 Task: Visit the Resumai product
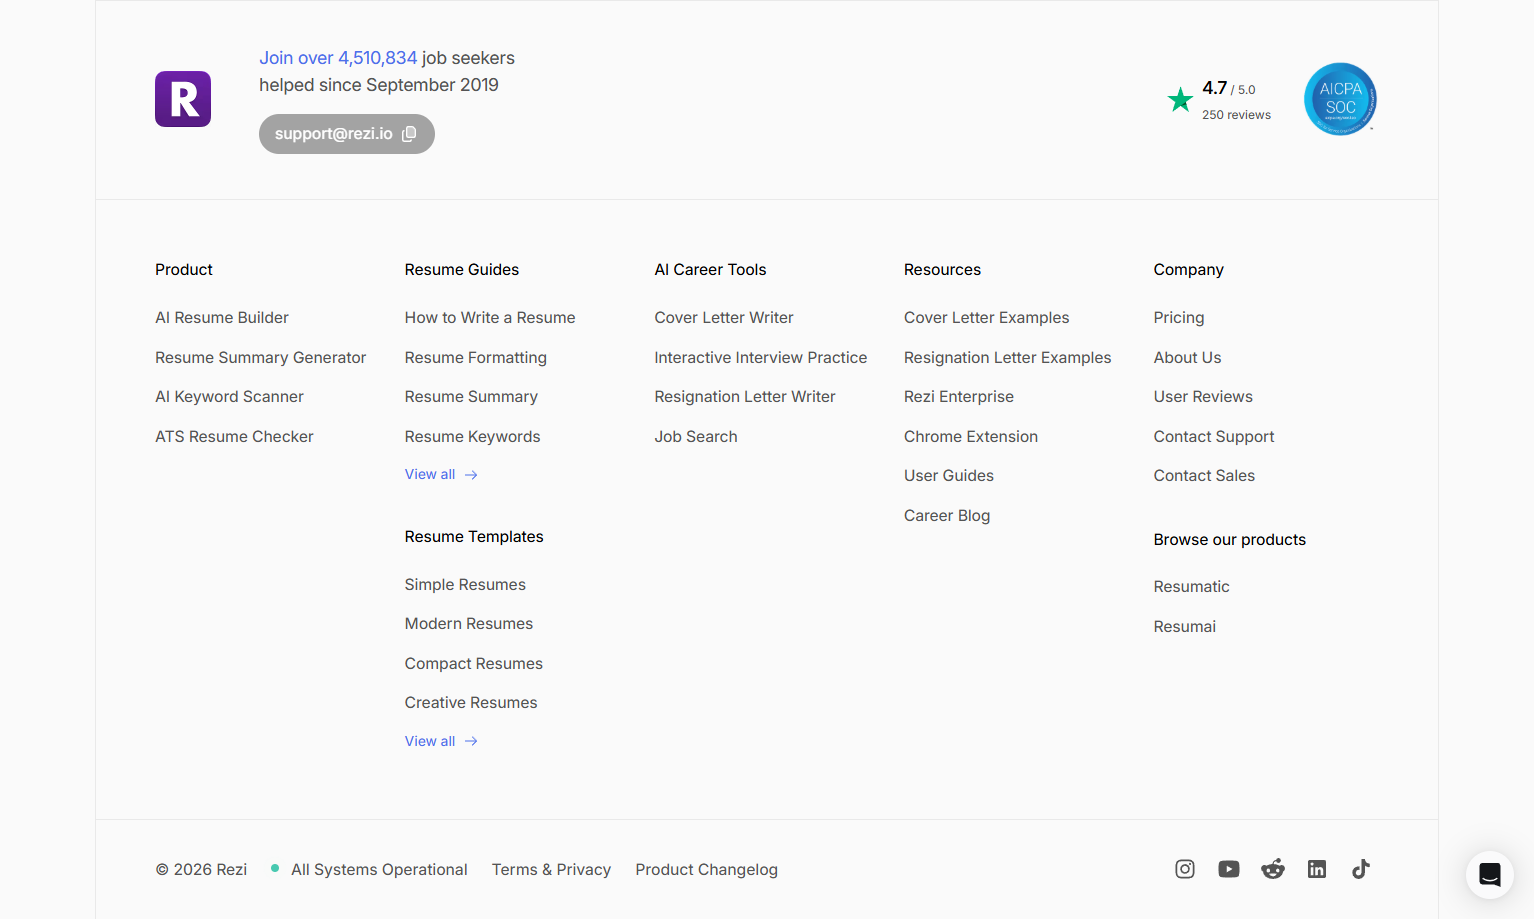coord(1185,626)
